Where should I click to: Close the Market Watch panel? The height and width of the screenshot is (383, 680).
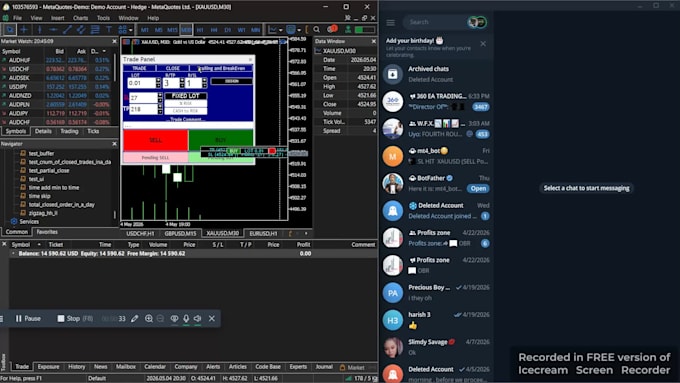114,41
